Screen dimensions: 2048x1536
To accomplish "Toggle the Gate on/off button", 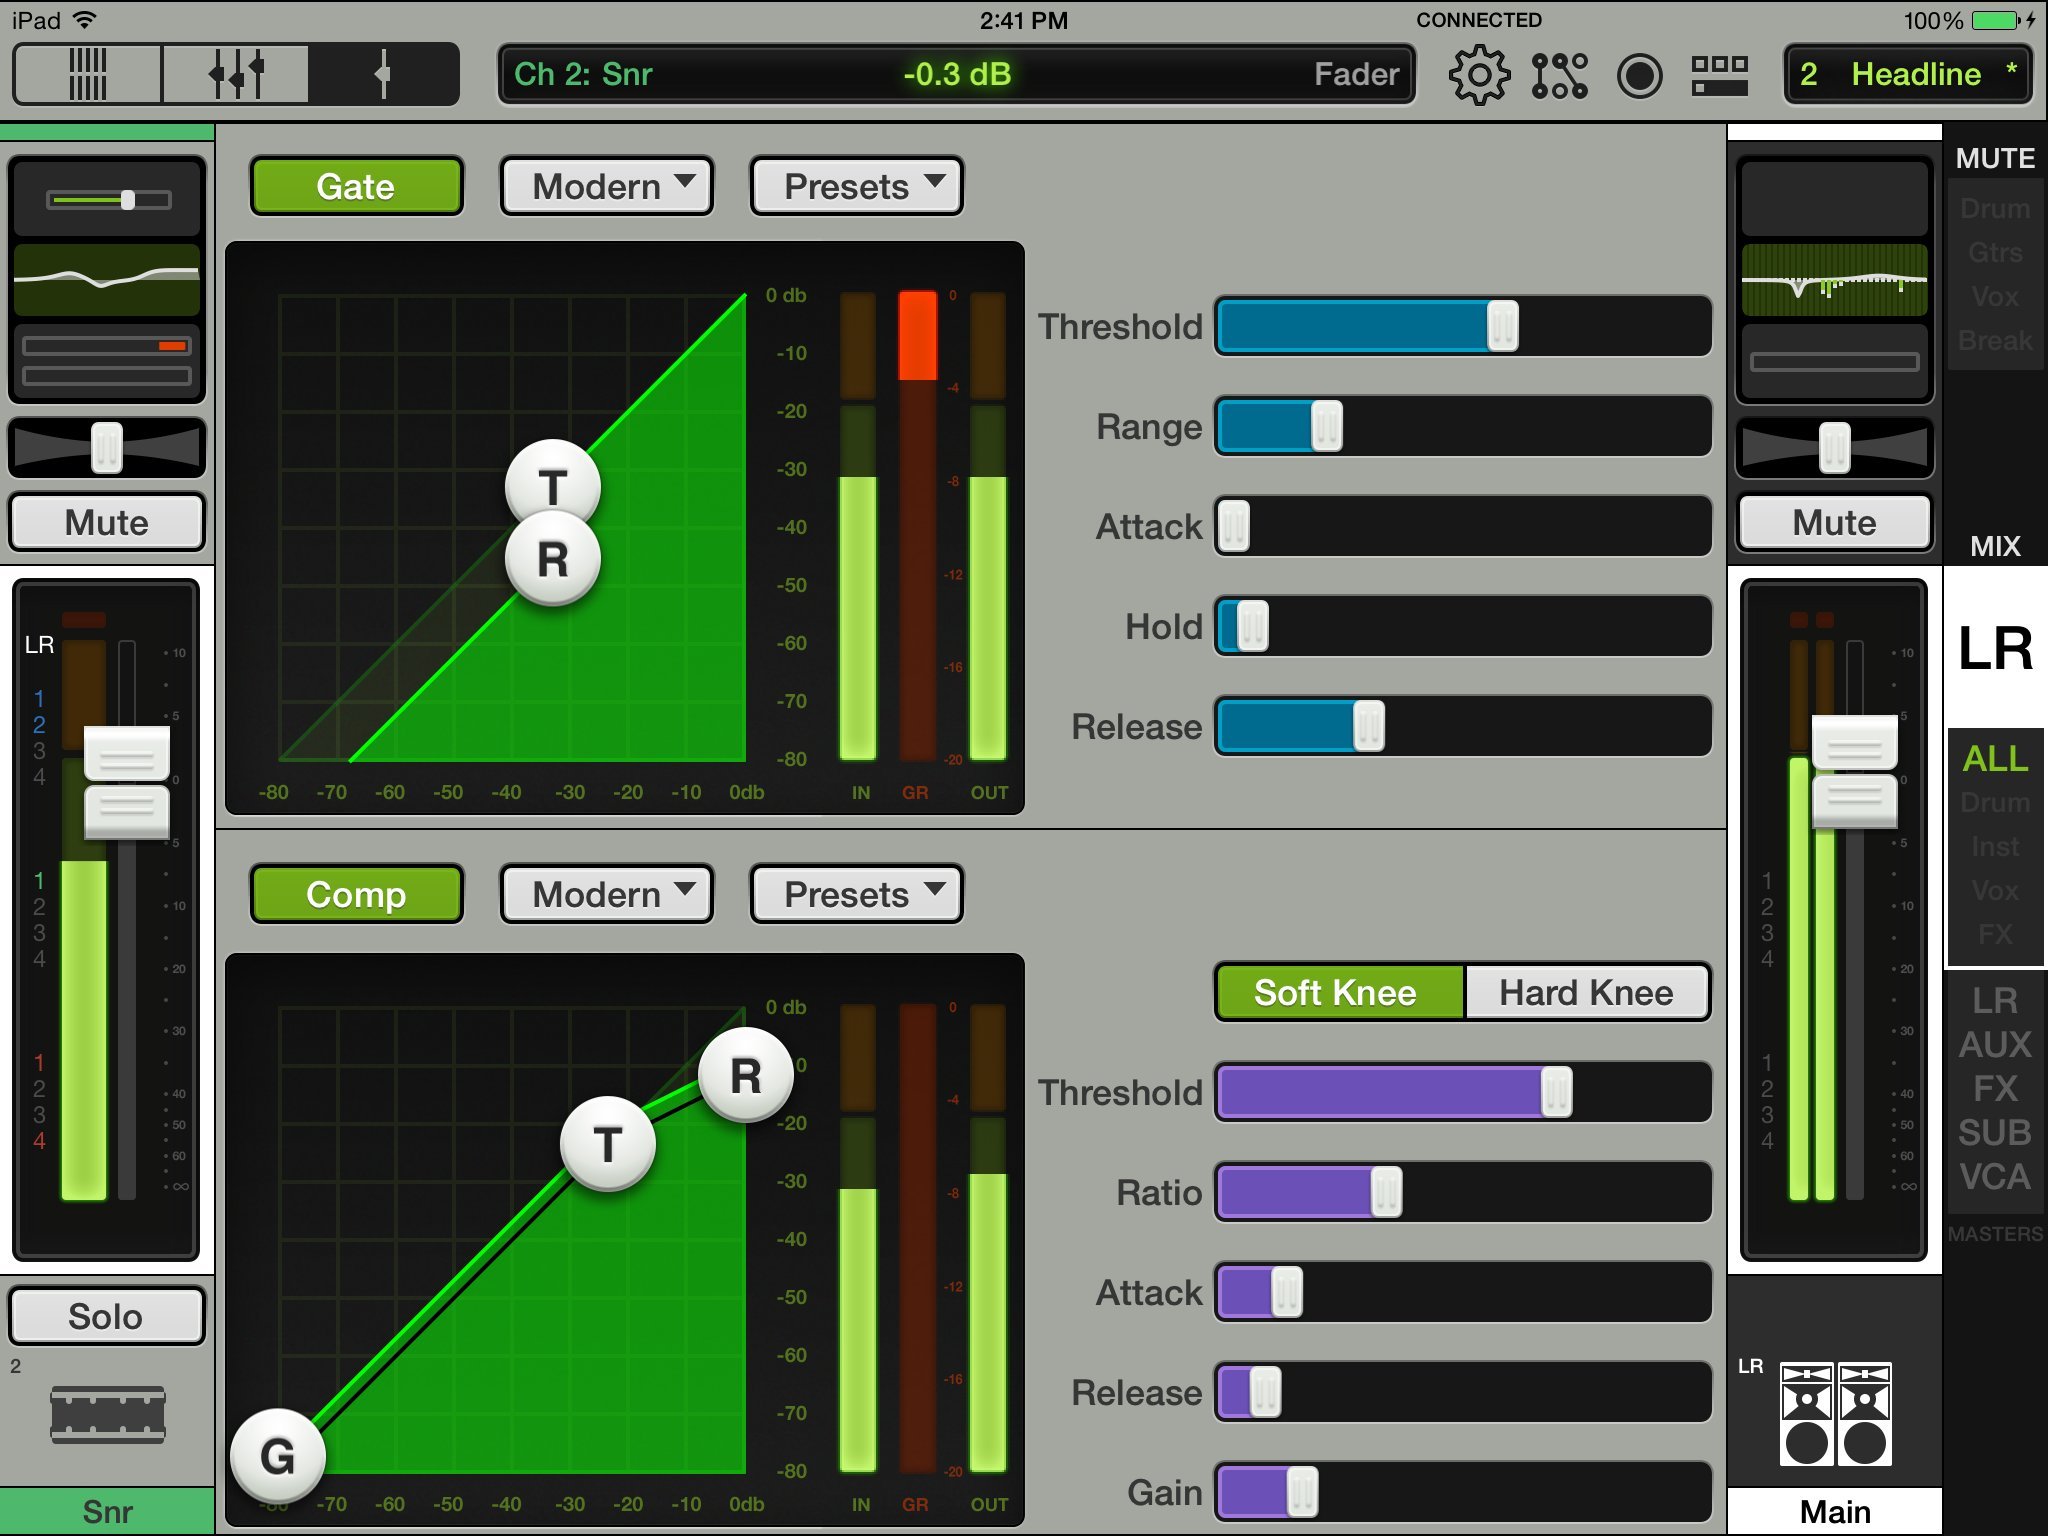I will click(356, 186).
